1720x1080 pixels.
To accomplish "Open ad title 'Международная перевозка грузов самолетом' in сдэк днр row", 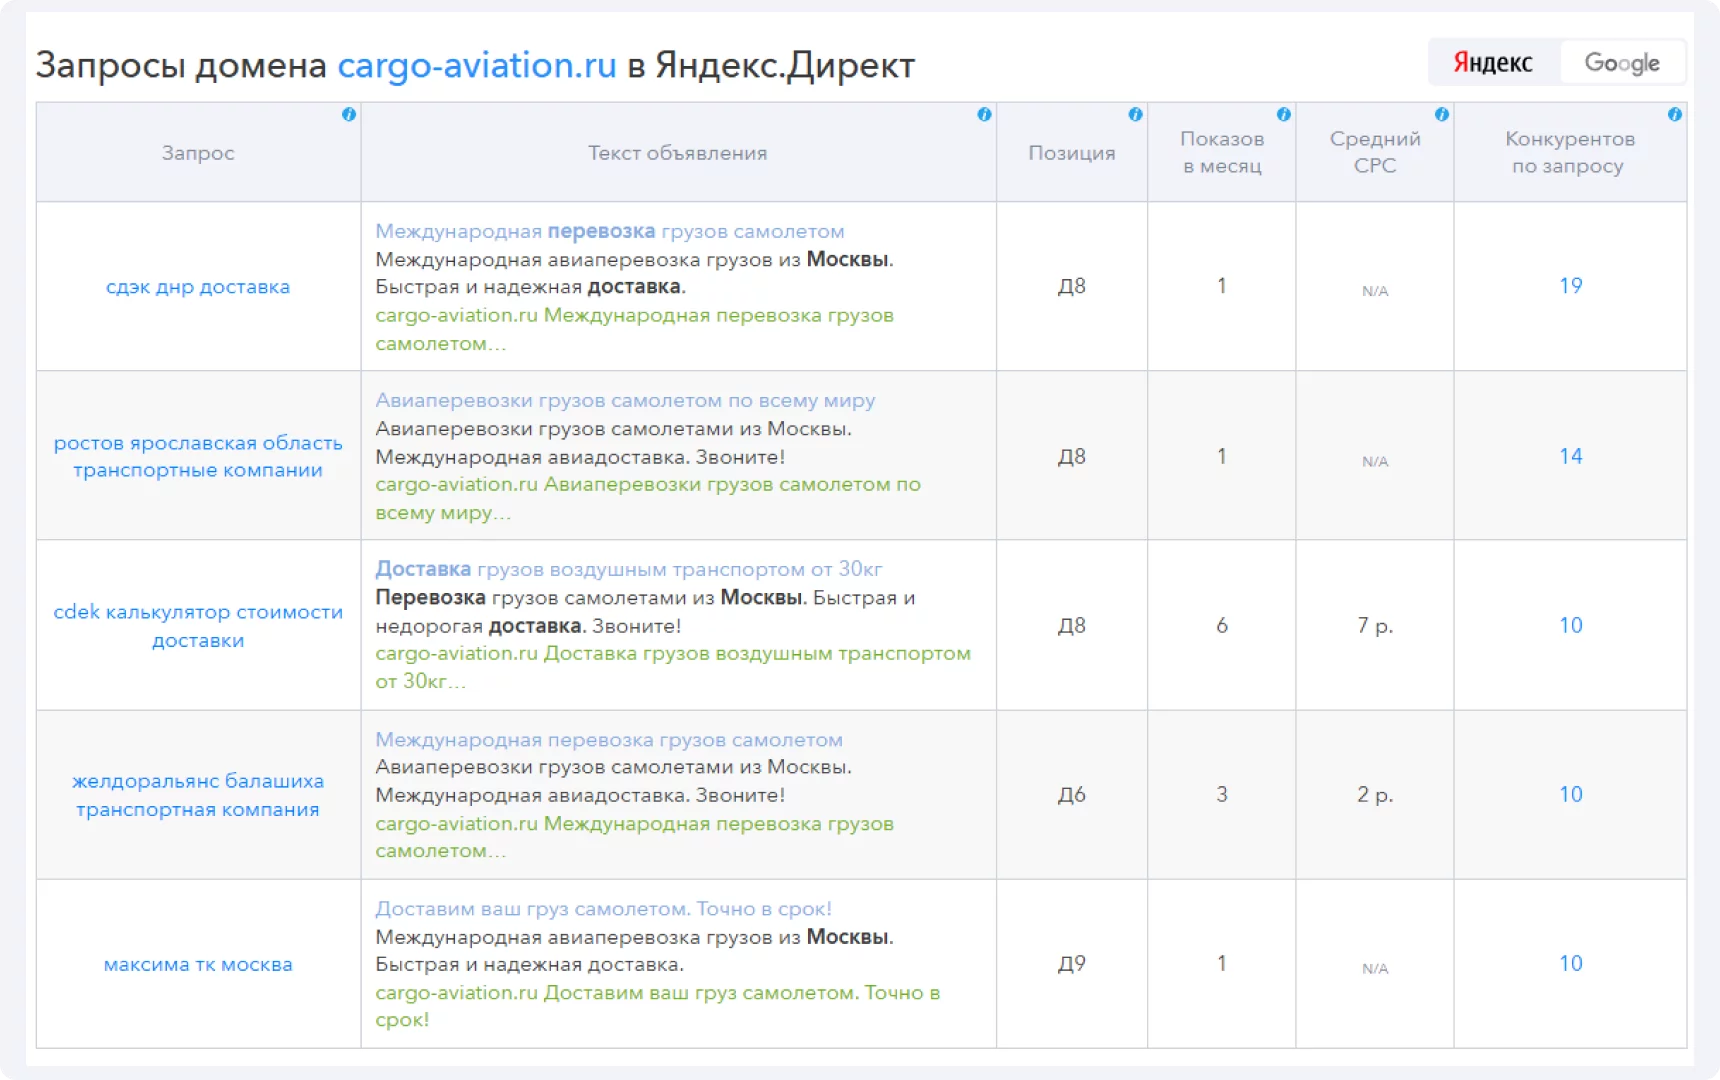I will (610, 231).
